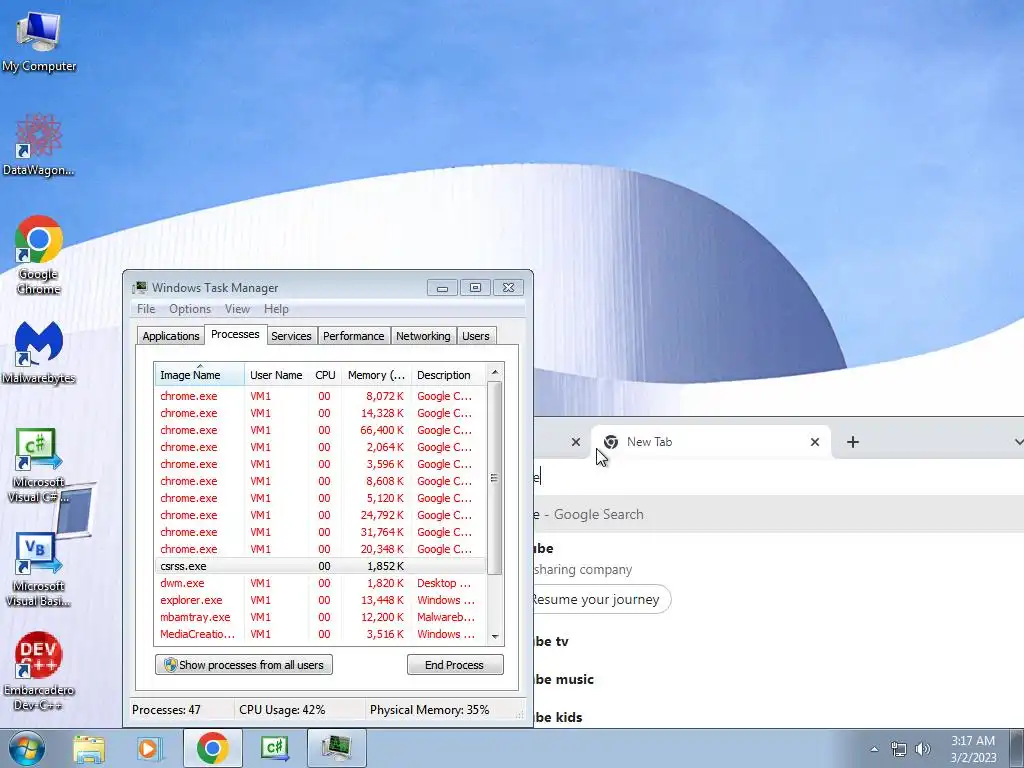Click Physical Memory: 35% status entry
The width and height of the screenshot is (1024, 768).
pyautogui.click(x=429, y=710)
